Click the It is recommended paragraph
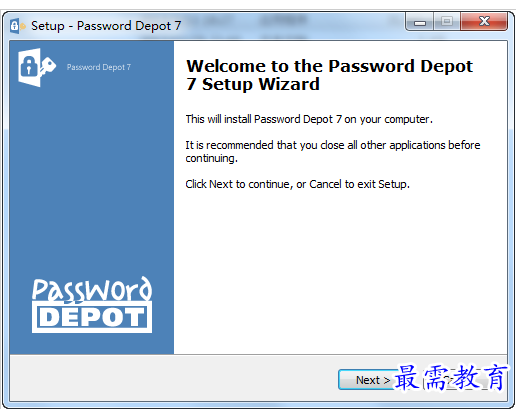This screenshot has height=409, width=516. click(x=333, y=151)
